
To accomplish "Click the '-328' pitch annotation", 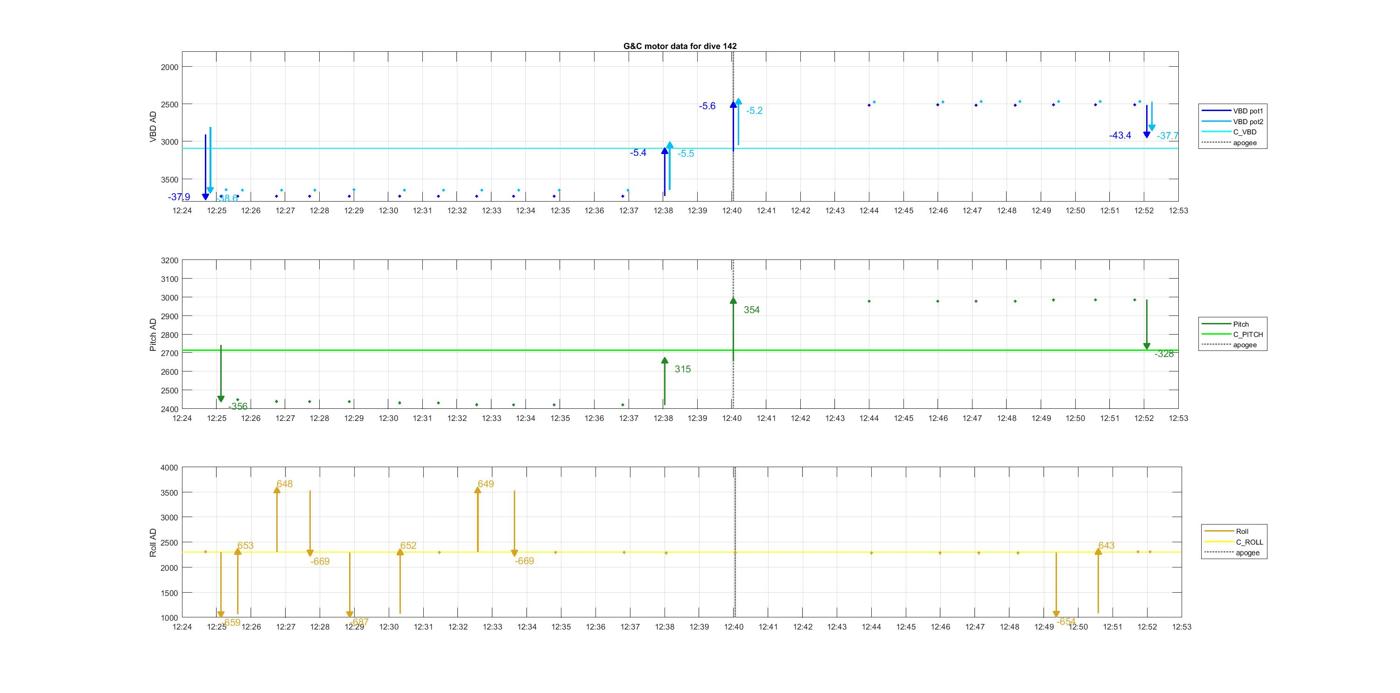I will click(1164, 354).
